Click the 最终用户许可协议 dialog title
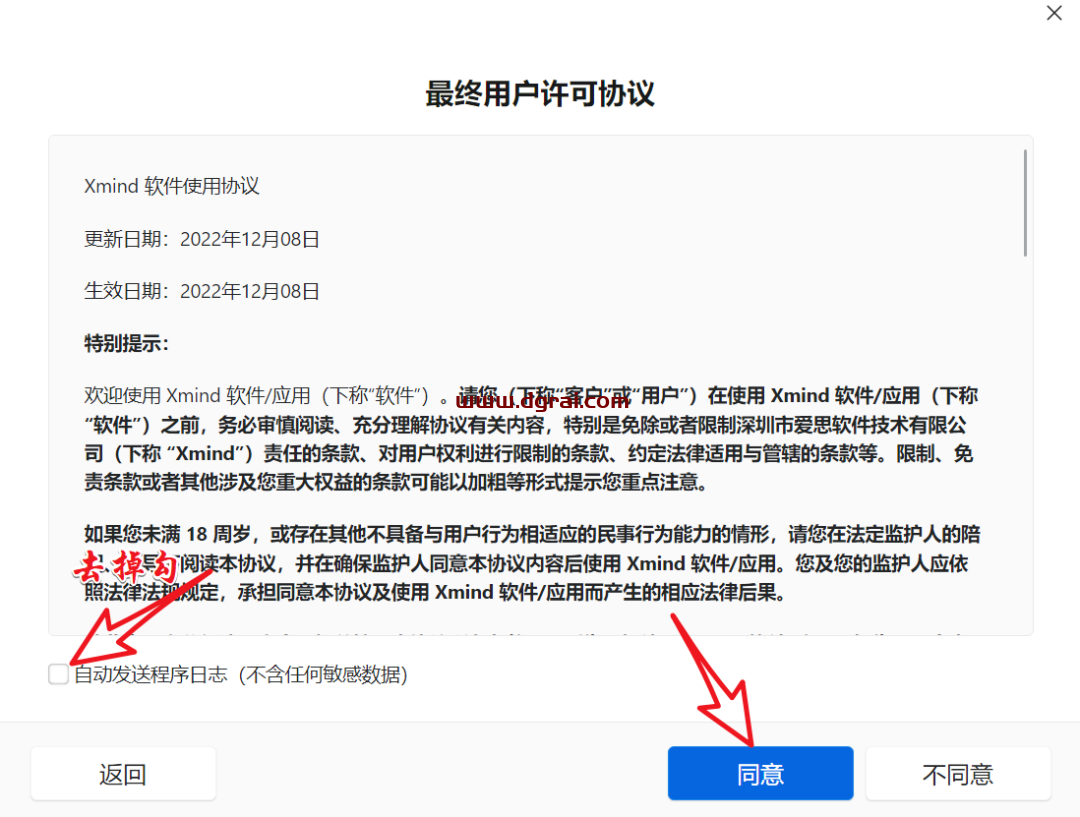This screenshot has width=1080, height=817. (539, 94)
